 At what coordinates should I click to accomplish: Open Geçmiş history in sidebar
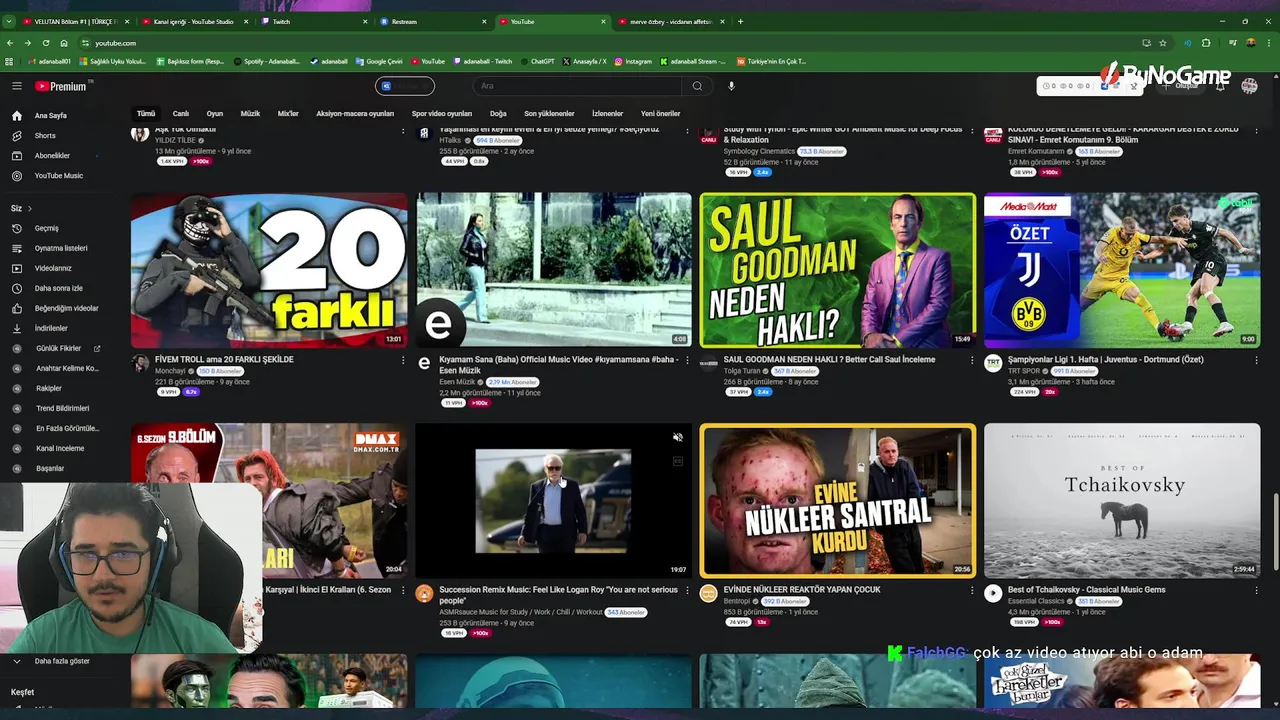click(47, 228)
